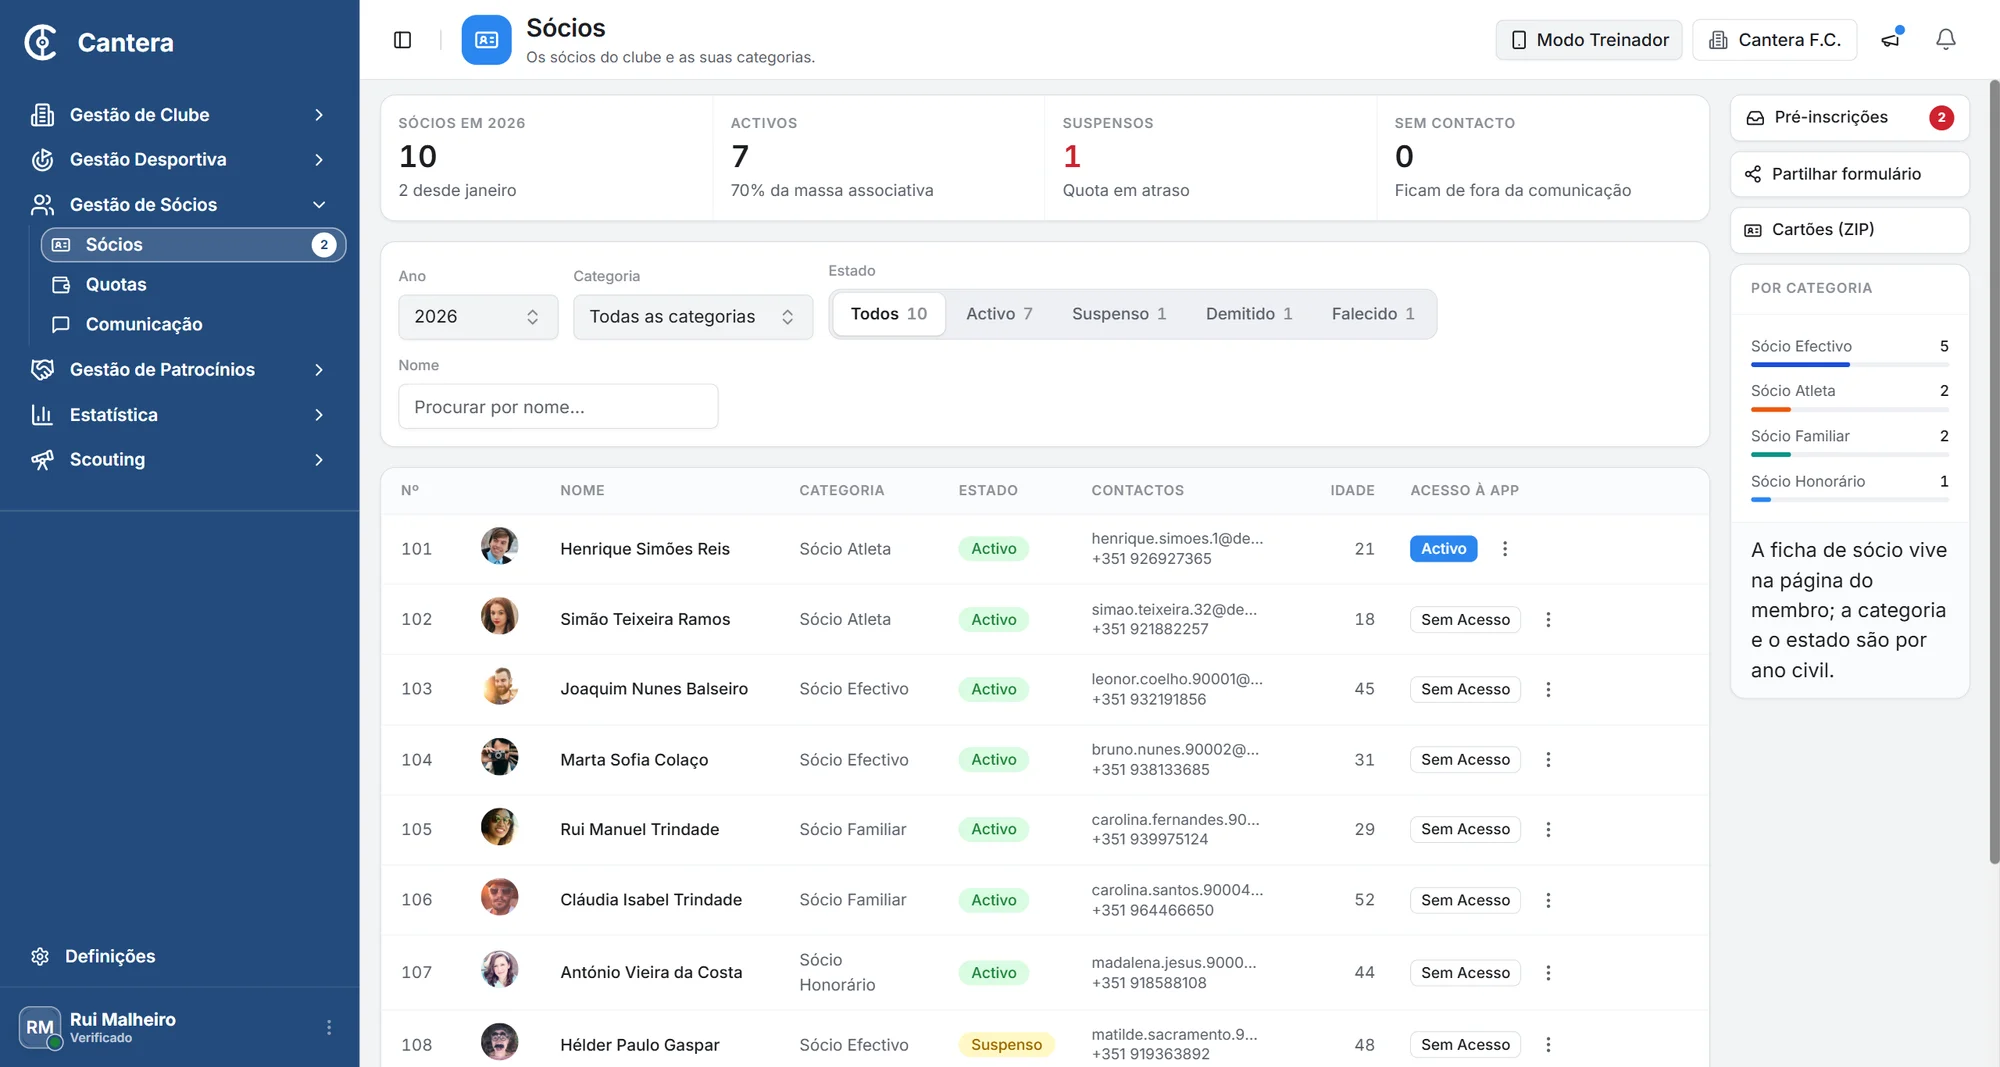Select the Suspenso status tab
Image resolution: width=2000 pixels, height=1067 pixels.
[1118, 314]
